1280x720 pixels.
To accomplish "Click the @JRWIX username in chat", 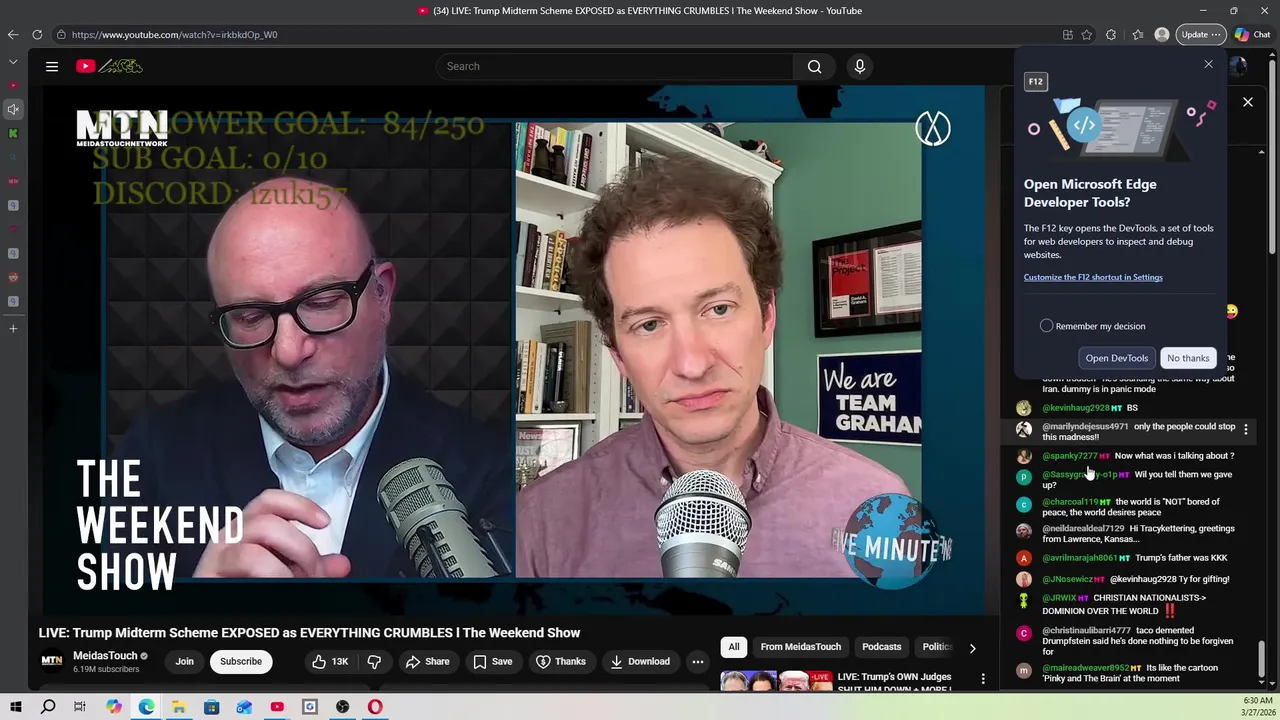I will coord(1059,598).
